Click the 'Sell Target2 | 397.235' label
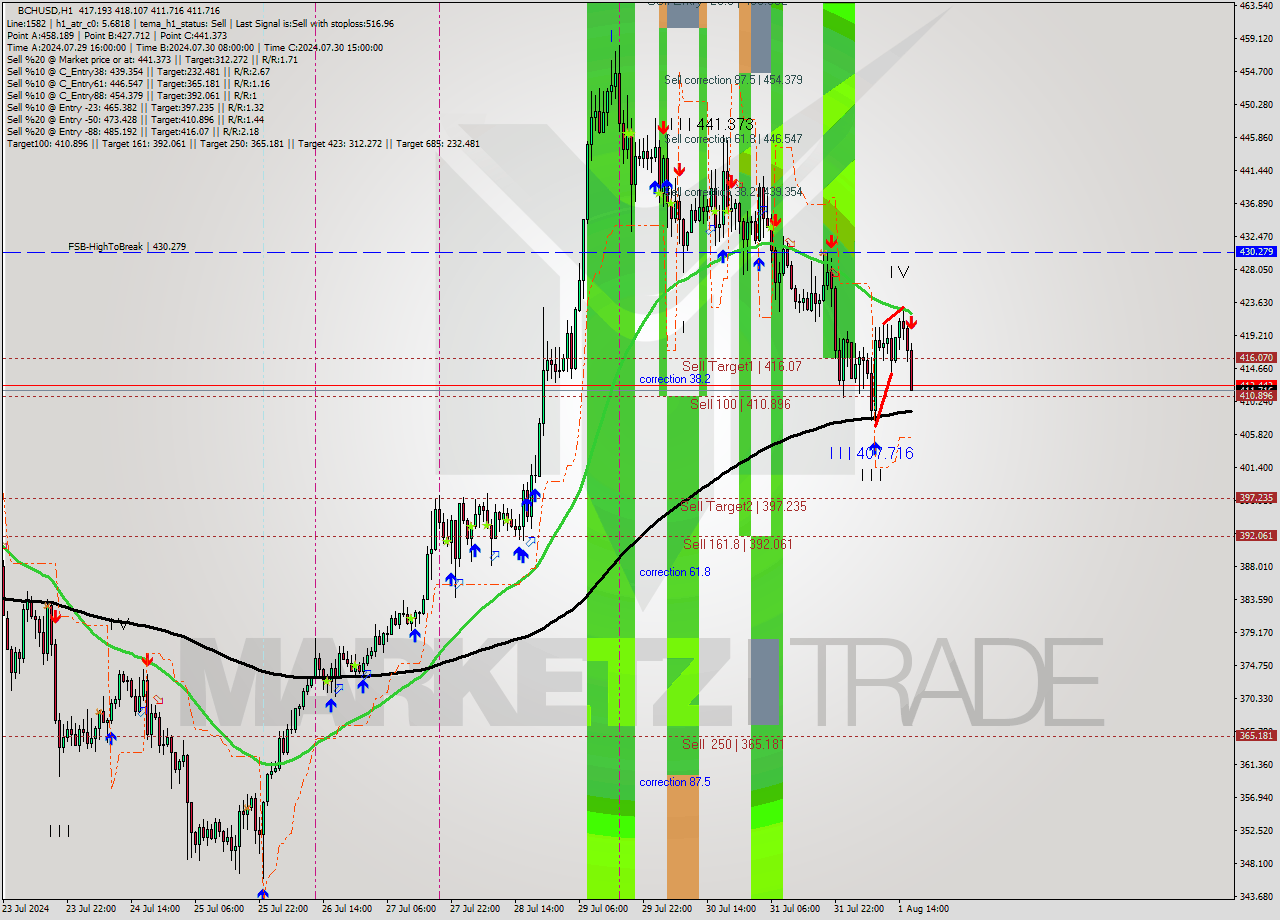 point(744,506)
